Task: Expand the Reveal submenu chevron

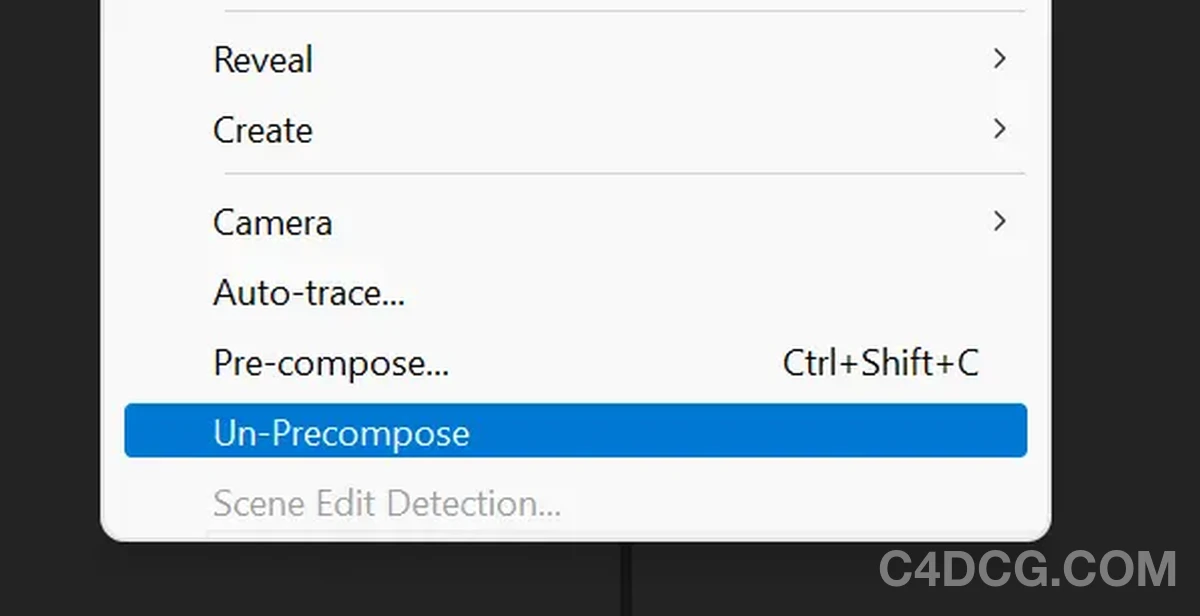Action: tap(999, 59)
